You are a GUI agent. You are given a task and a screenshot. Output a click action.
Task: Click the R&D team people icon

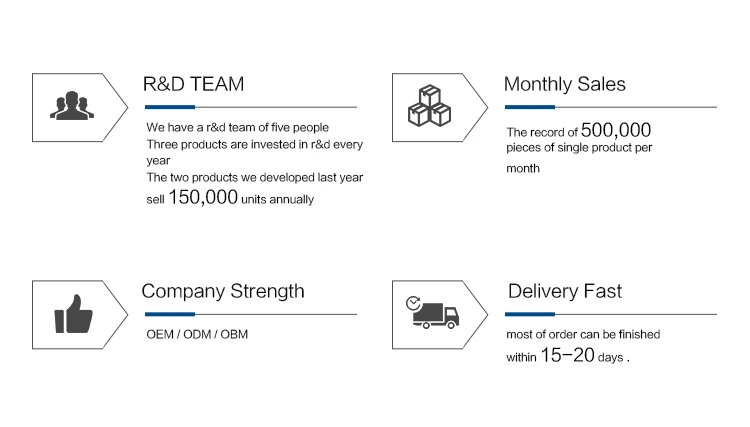coord(70,105)
